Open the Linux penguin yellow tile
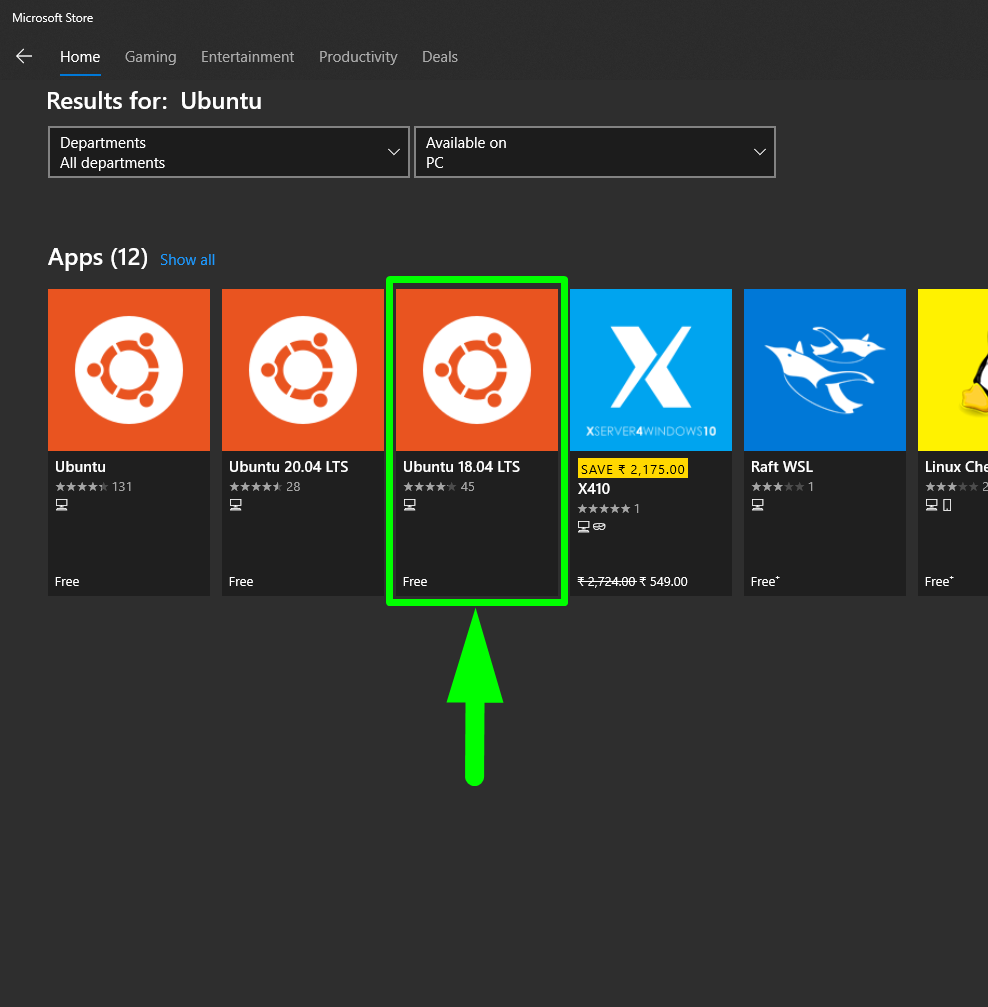This screenshot has width=988, height=1007. pyautogui.click(x=953, y=370)
